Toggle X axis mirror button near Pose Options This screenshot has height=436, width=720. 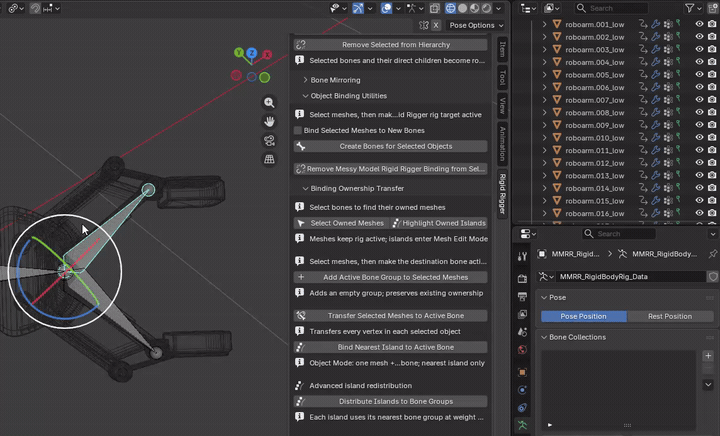436,25
